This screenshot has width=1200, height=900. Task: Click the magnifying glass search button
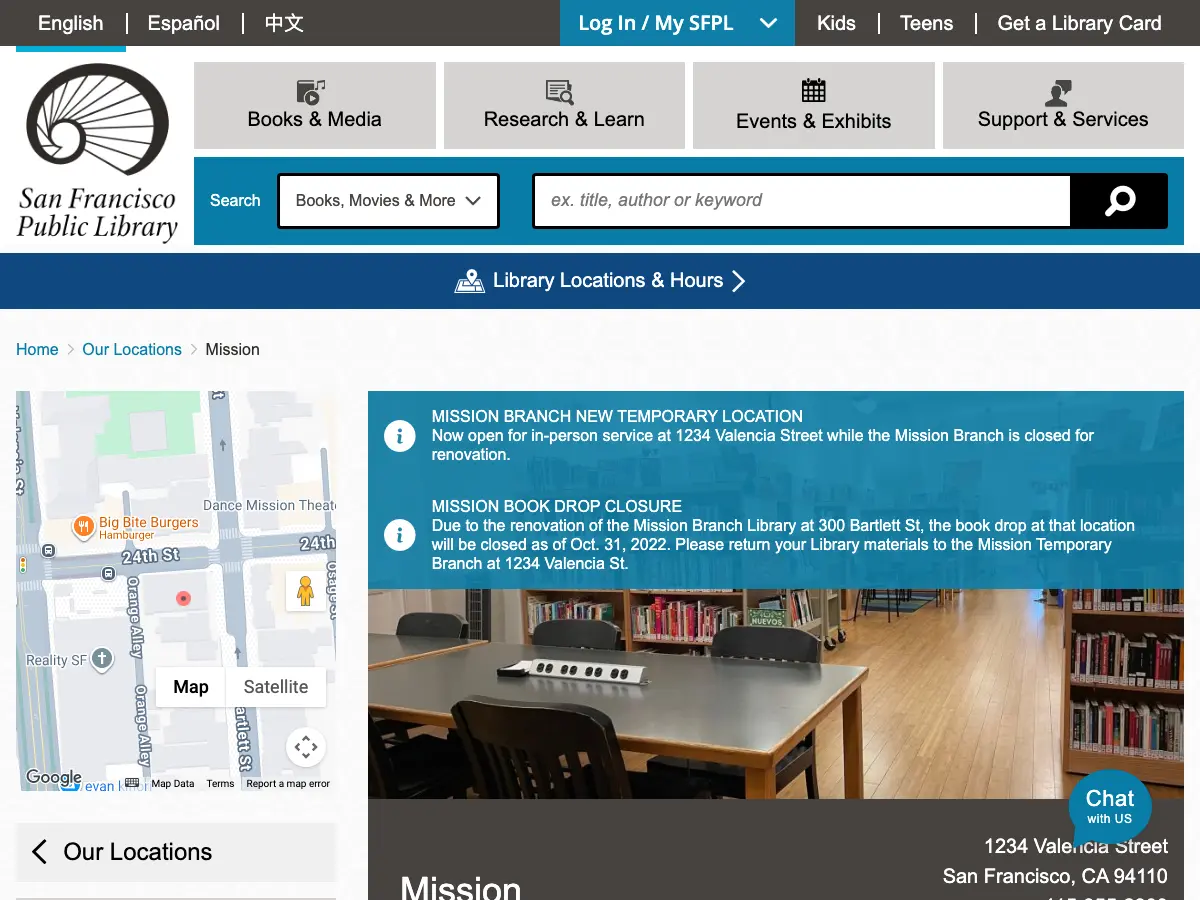pos(1119,201)
